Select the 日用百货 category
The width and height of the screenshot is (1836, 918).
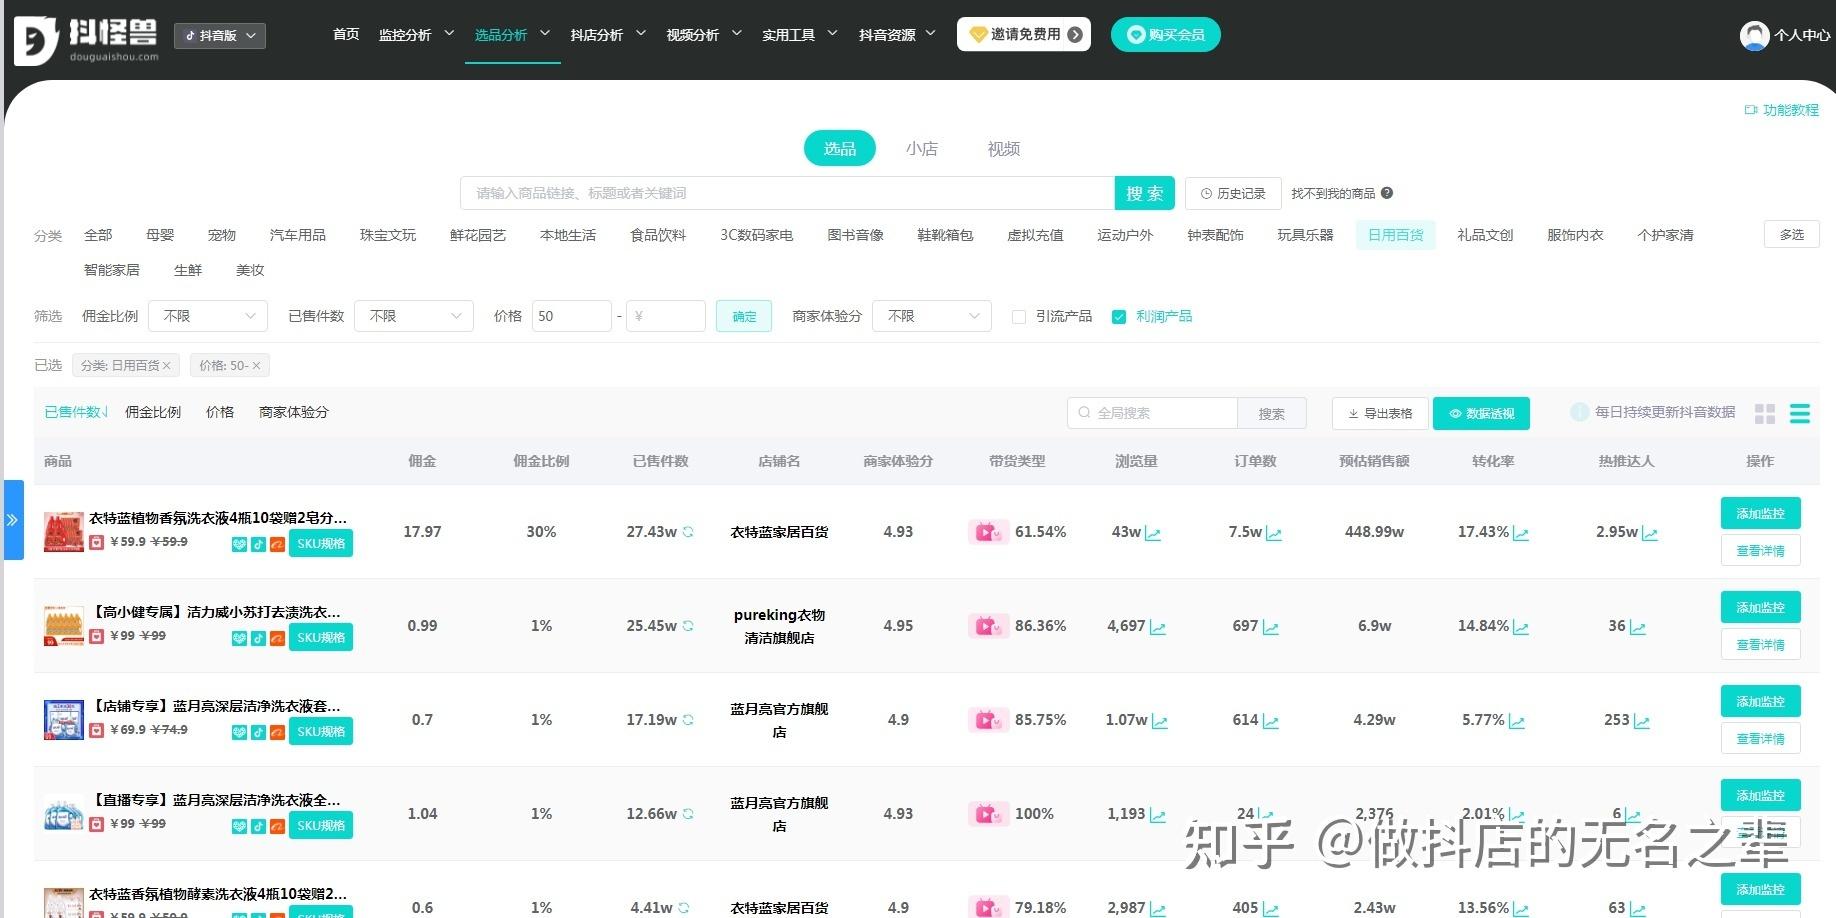click(x=1396, y=235)
